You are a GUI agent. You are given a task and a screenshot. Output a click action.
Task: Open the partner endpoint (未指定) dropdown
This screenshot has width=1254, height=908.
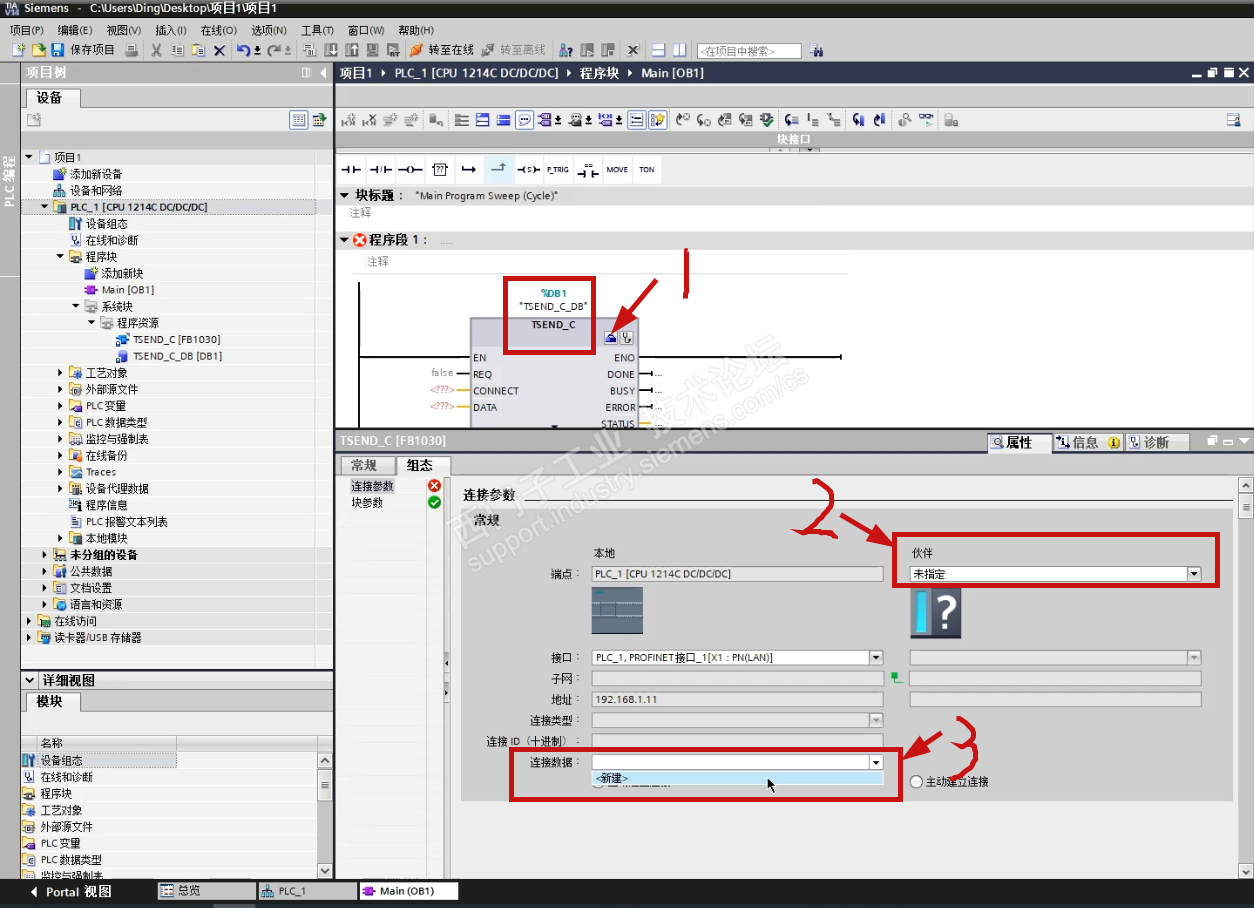[1193, 574]
